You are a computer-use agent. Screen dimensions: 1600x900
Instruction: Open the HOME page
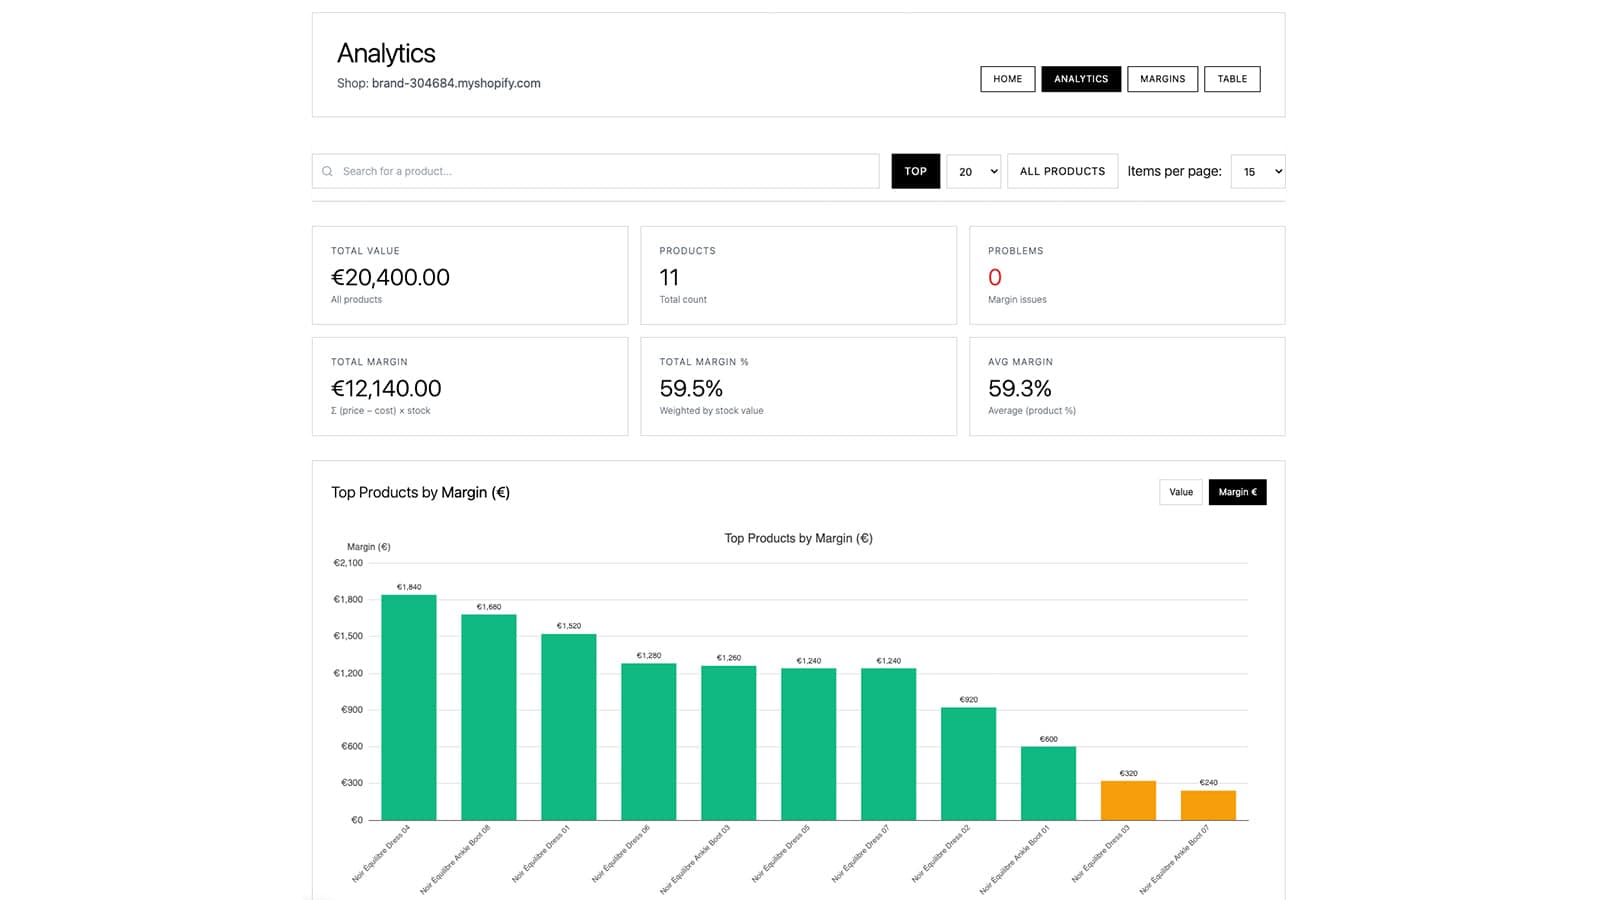pyautogui.click(x=1007, y=79)
